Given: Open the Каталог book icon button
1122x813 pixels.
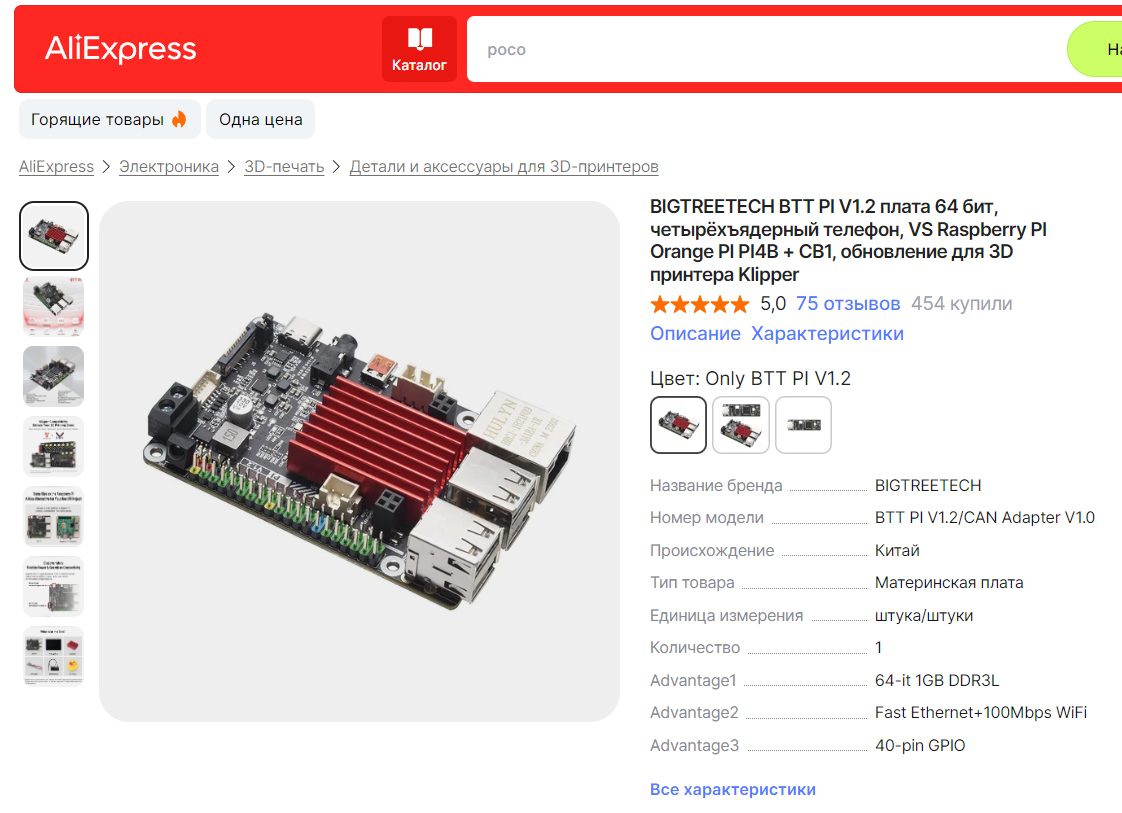Looking at the screenshot, I should (x=419, y=49).
